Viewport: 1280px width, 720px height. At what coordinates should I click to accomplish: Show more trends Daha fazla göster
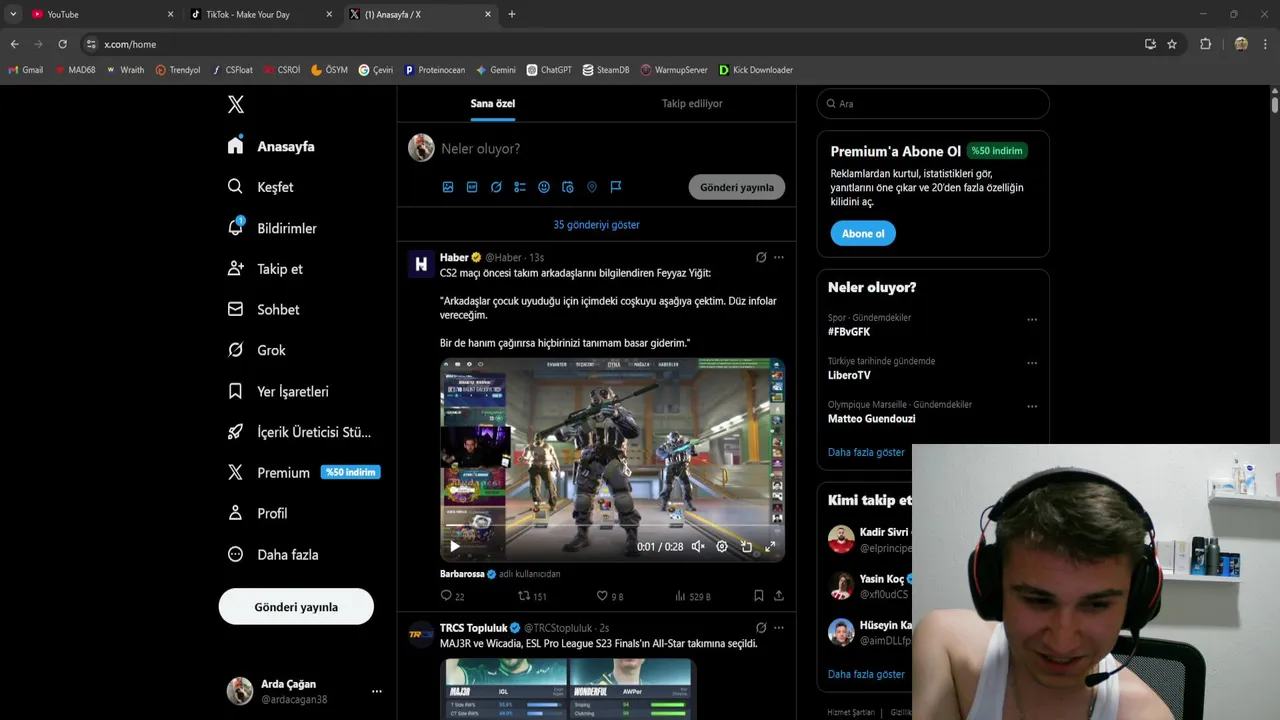coord(866,452)
